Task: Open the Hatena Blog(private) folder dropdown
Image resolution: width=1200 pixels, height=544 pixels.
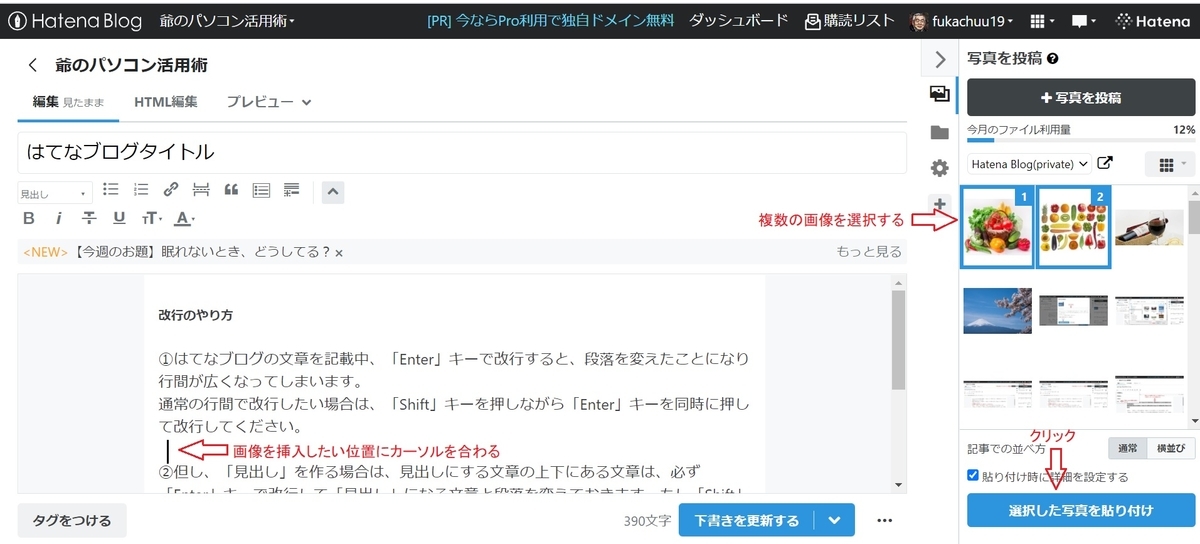Action: 1029,164
